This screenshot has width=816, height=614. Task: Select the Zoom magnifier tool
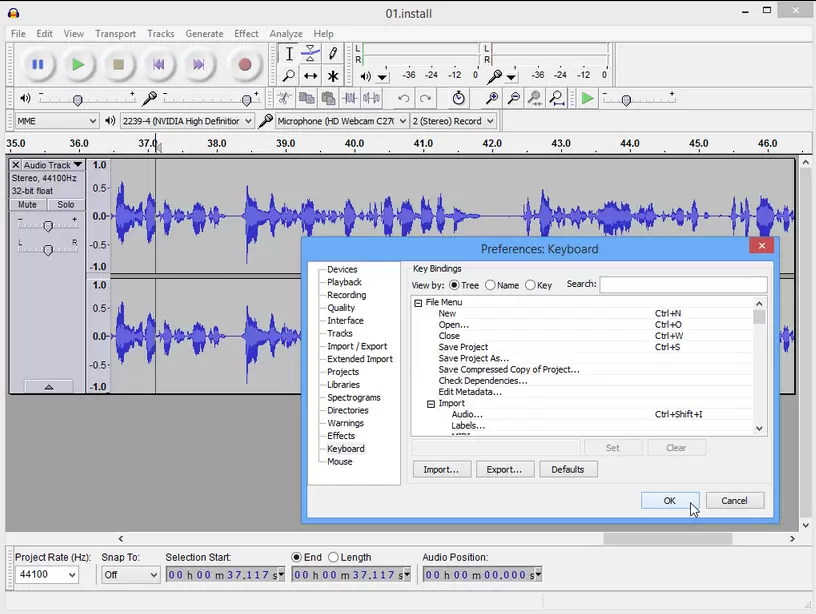pos(289,76)
